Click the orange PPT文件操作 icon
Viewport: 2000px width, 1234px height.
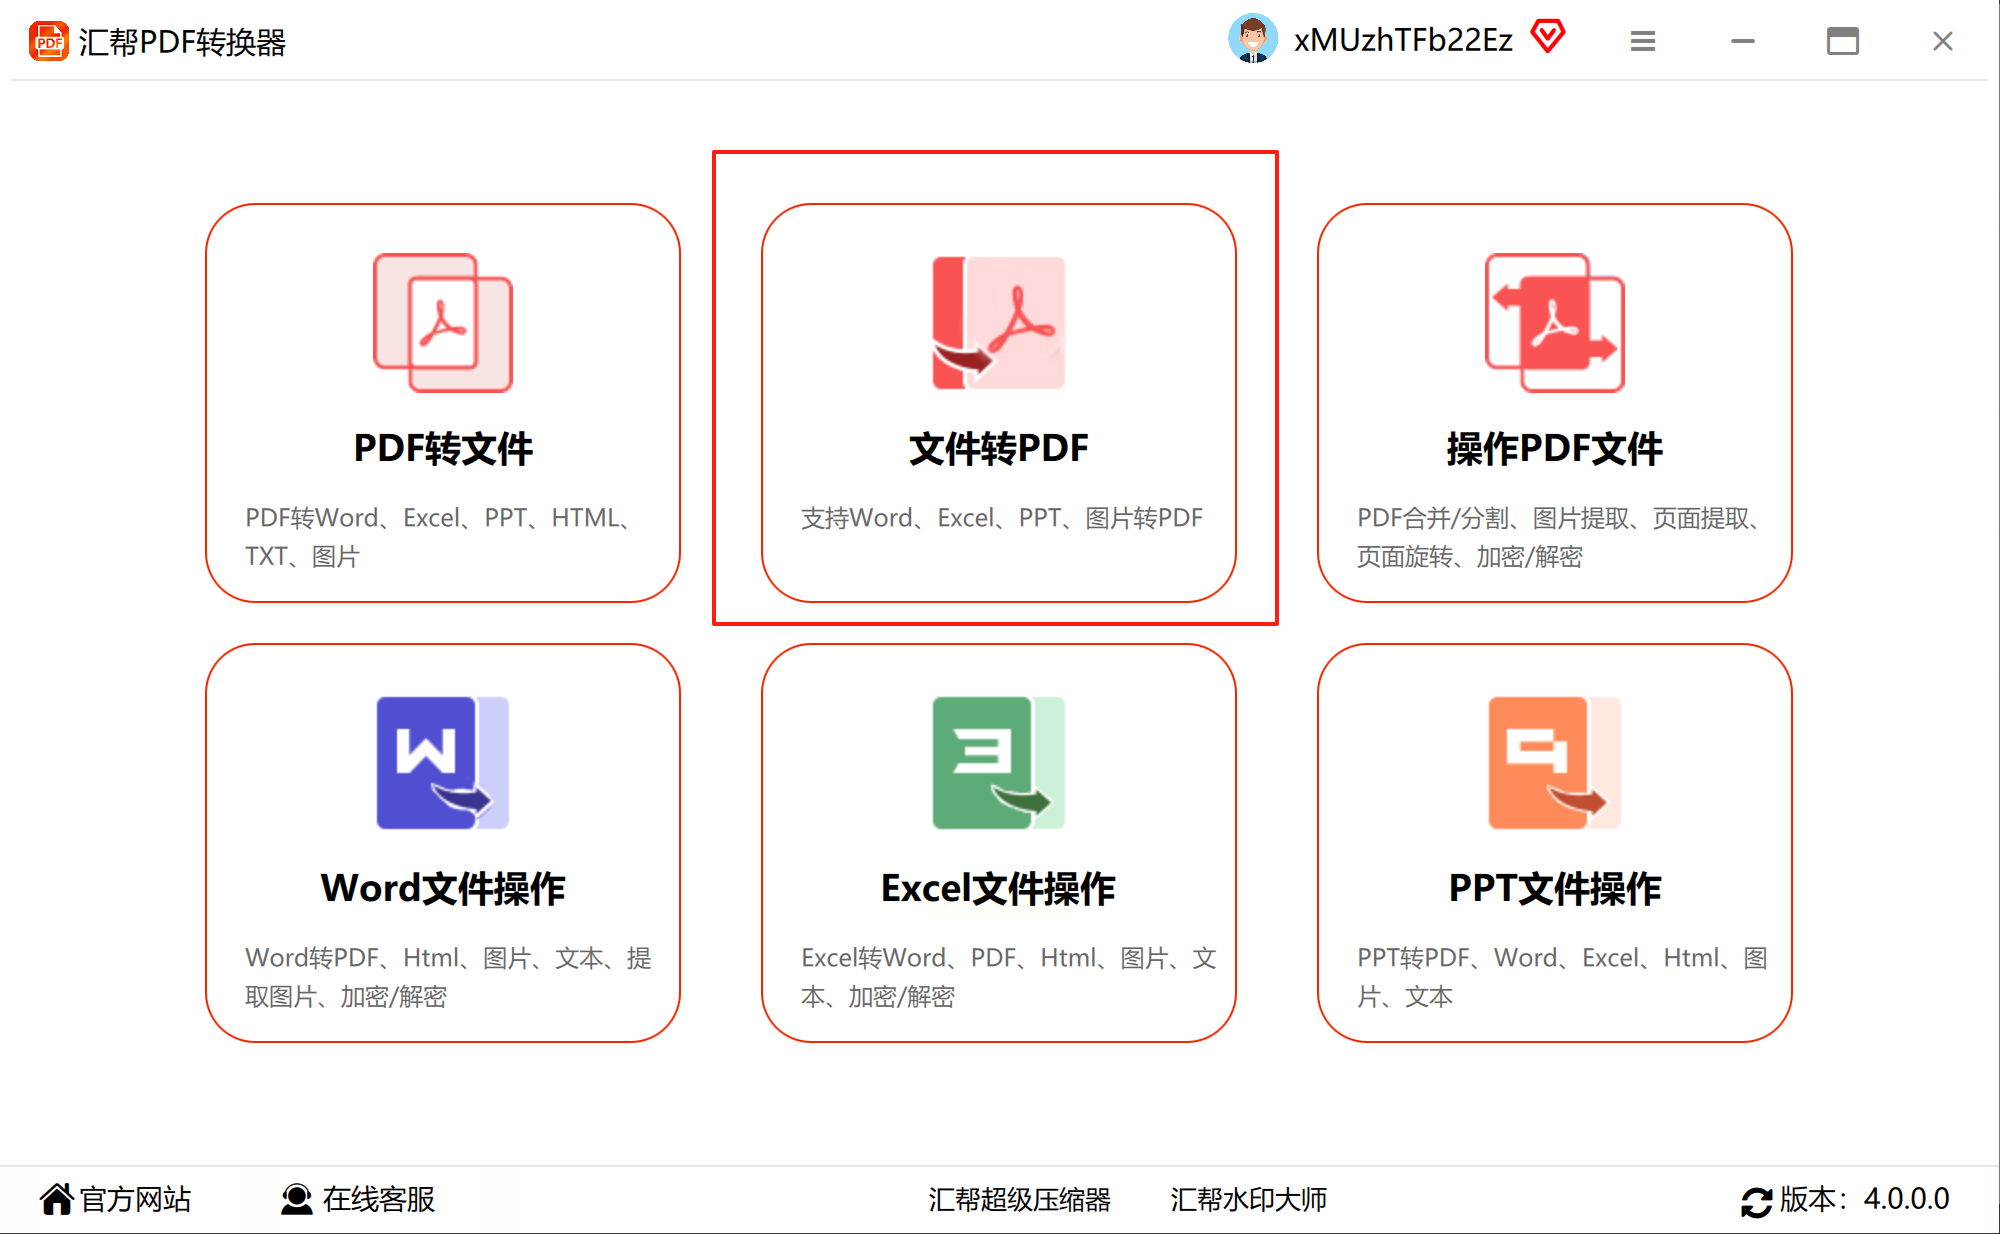(1554, 762)
